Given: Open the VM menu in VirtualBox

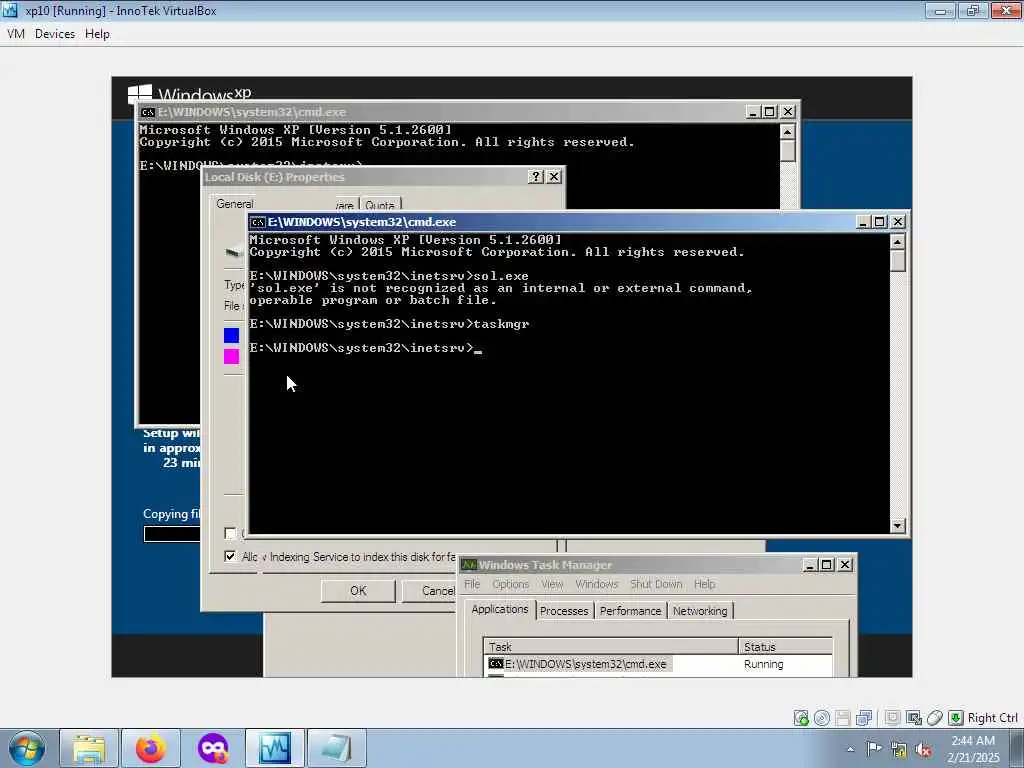Looking at the screenshot, I should click(x=16, y=34).
